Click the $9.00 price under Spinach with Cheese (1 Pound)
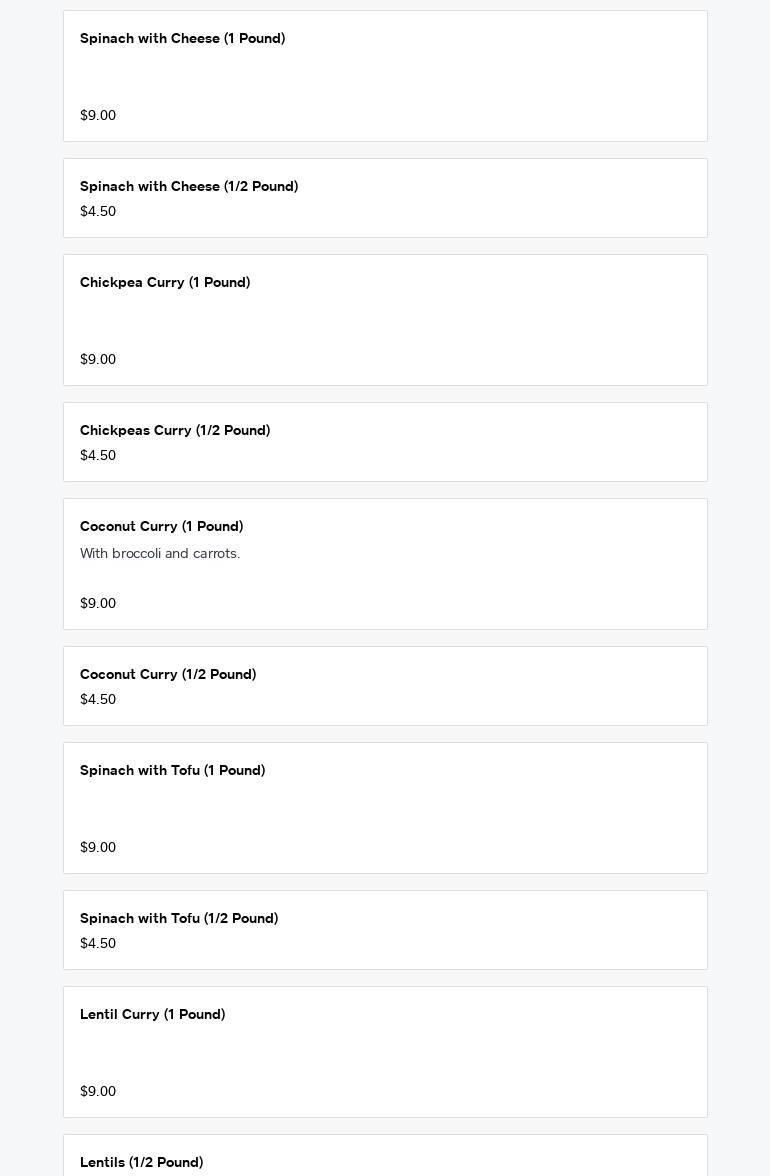 (x=98, y=116)
